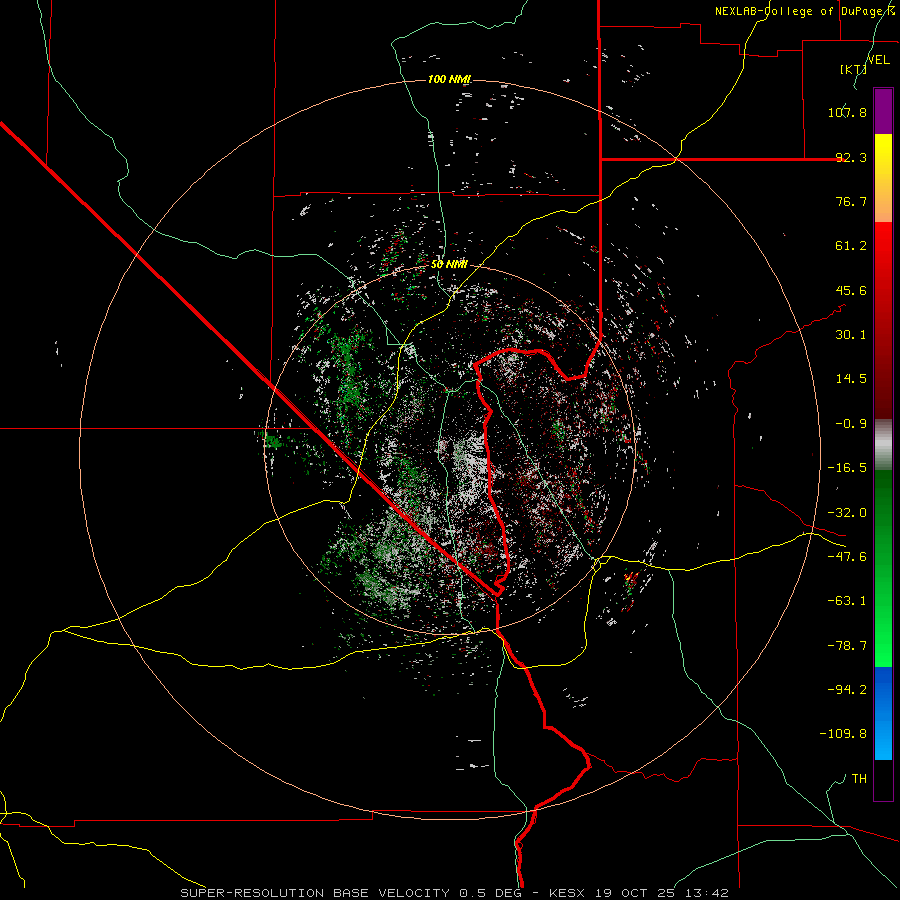Click the 50 NMI range ring label
The height and width of the screenshot is (900, 900).
tap(449, 265)
